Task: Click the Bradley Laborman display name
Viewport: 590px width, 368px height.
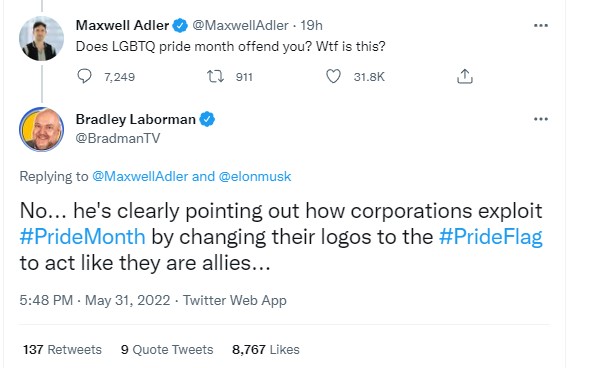Action: (x=136, y=119)
